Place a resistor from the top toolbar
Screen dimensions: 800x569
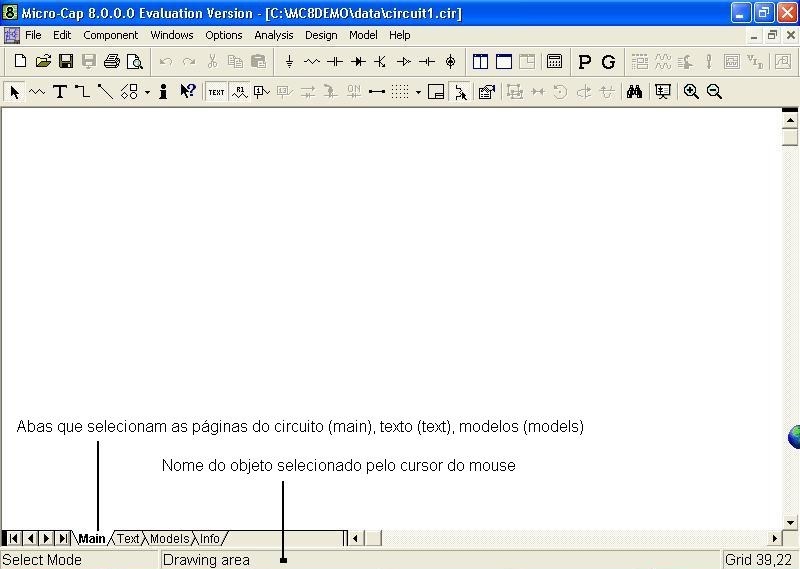312,62
